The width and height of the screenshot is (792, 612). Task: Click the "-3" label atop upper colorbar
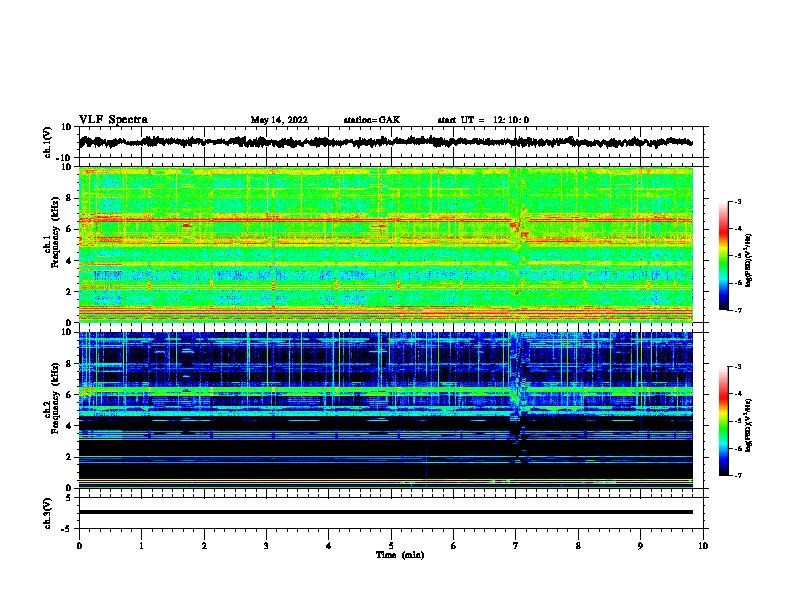tap(737, 202)
